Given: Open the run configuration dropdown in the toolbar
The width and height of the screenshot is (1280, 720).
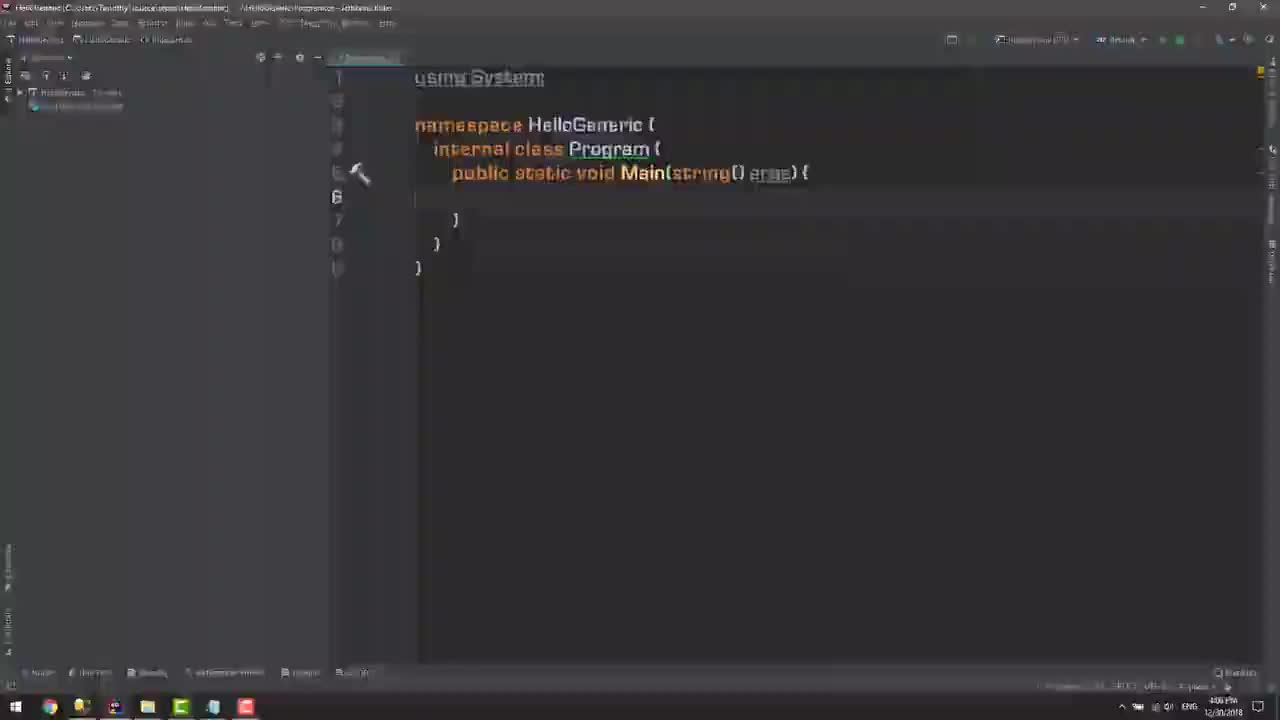Looking at the screenshot, I should pos(1036,40).
